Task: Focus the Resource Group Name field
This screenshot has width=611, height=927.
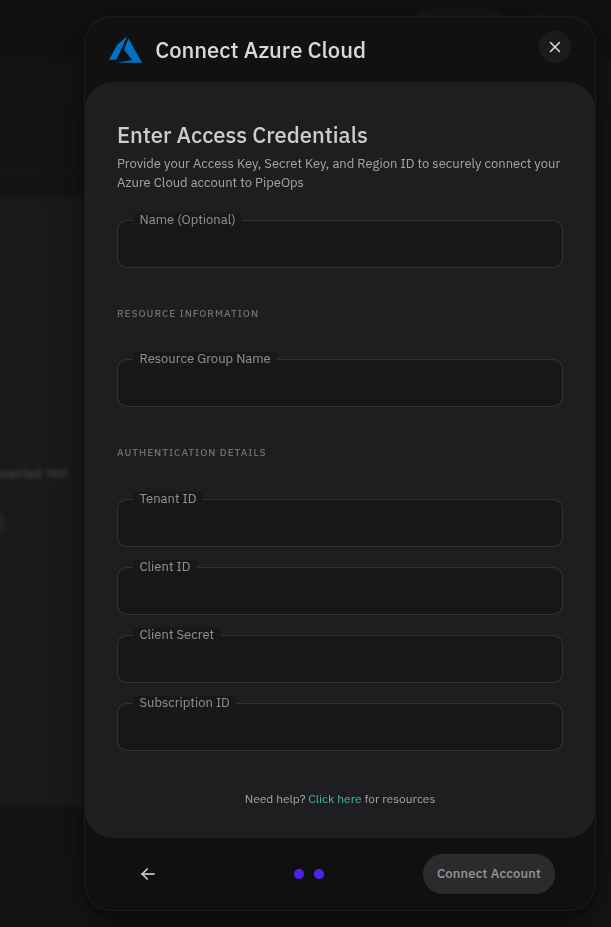Action: pyautogui.click(x=340, y=383)
